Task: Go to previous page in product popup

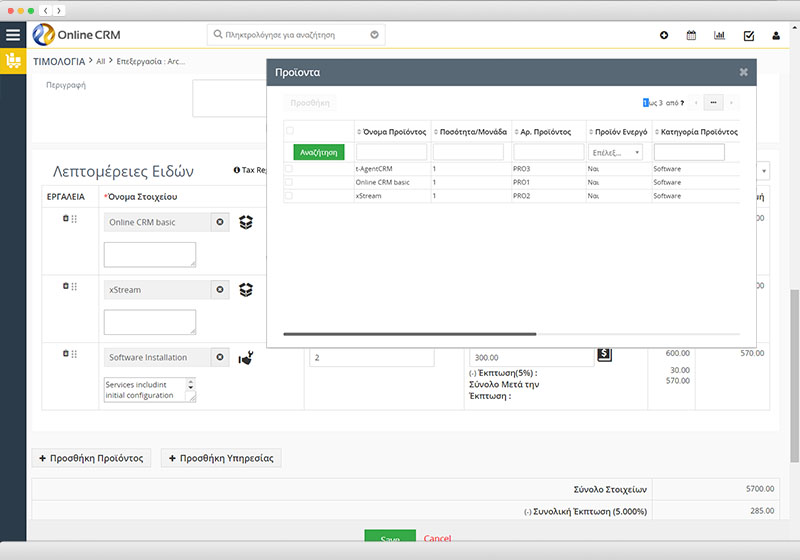Action: tap(696, 103)
